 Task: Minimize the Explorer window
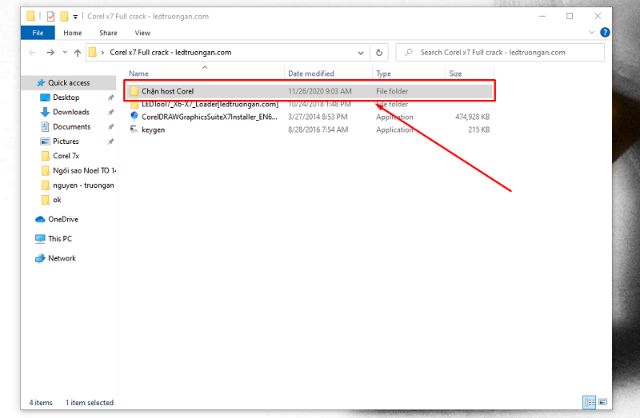pos(542,16)
